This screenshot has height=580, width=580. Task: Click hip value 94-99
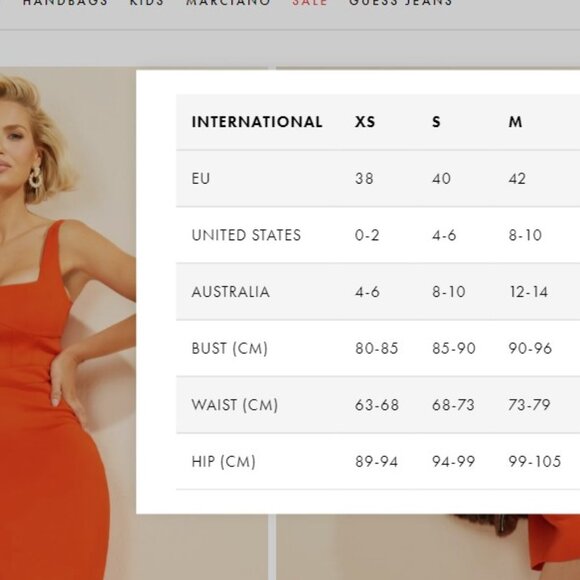453,462
